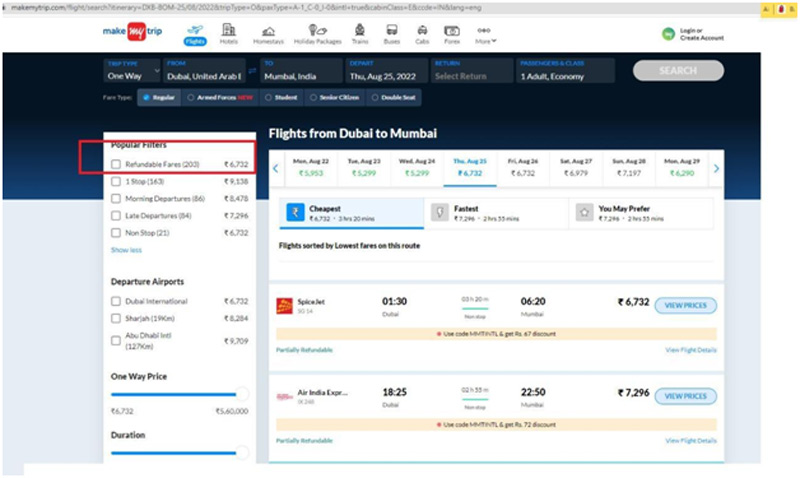This screenshot has width=800, height=478.
Task: Select the Mon, Aug 29 date tab
Action: pos(682,167)
